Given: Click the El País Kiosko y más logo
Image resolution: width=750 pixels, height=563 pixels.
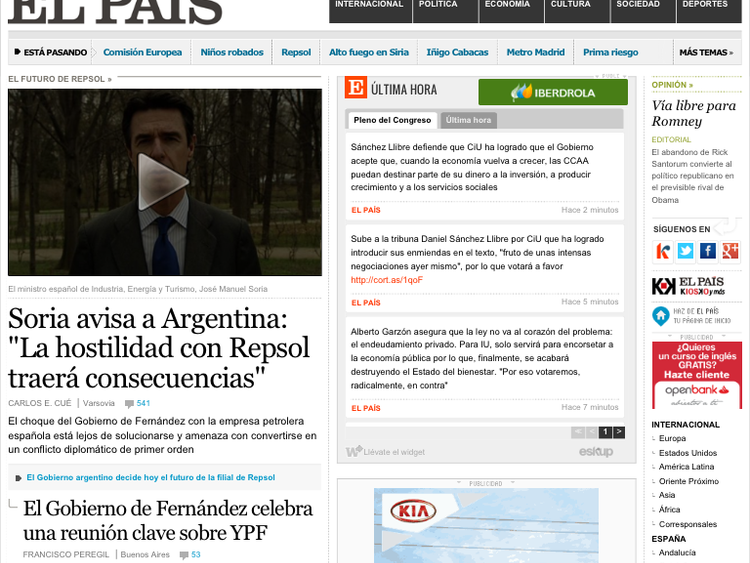Looking at the screenshot, I should [x=688, y=286].
